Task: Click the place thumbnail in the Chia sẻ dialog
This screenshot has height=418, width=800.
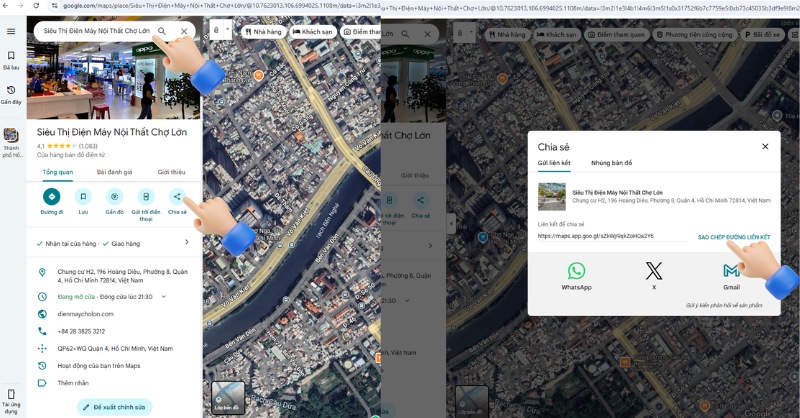Action: [552, 196]
